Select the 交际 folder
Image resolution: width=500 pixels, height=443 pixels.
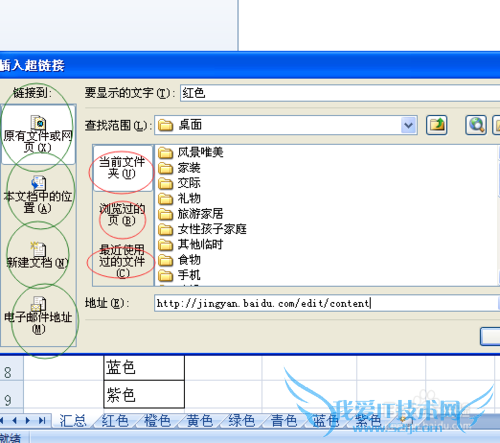pyautogui.click(x=179, y=183)
